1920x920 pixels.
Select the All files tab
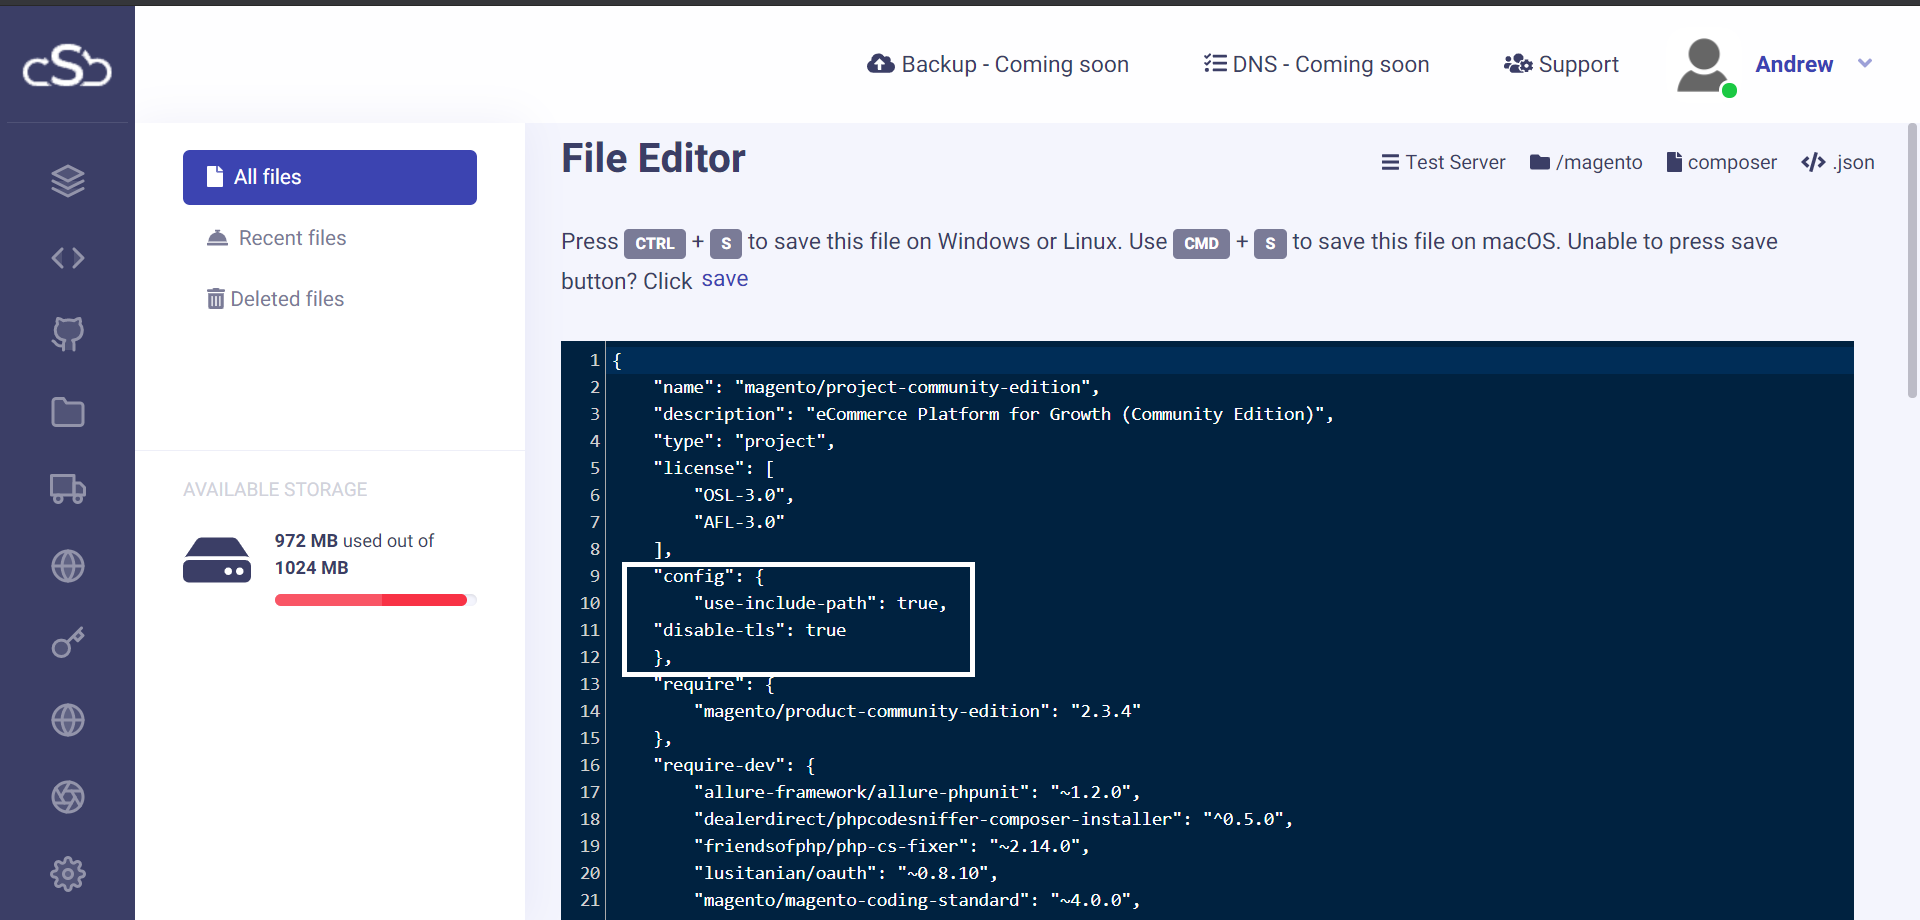pyautogui.click(x=329, y=177)
